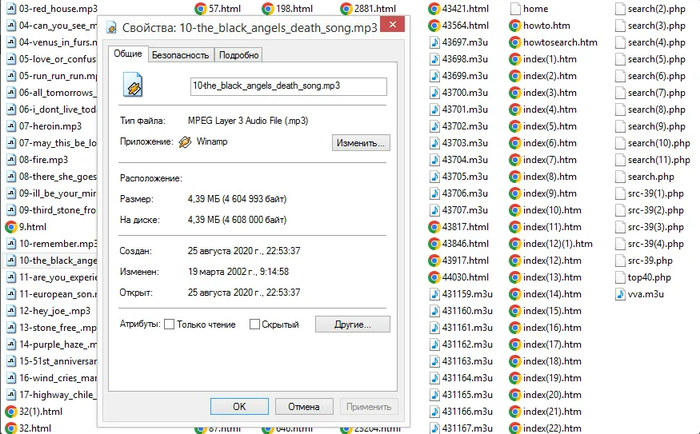Select the Chrome icon next to 9.html

pos(9,227)
